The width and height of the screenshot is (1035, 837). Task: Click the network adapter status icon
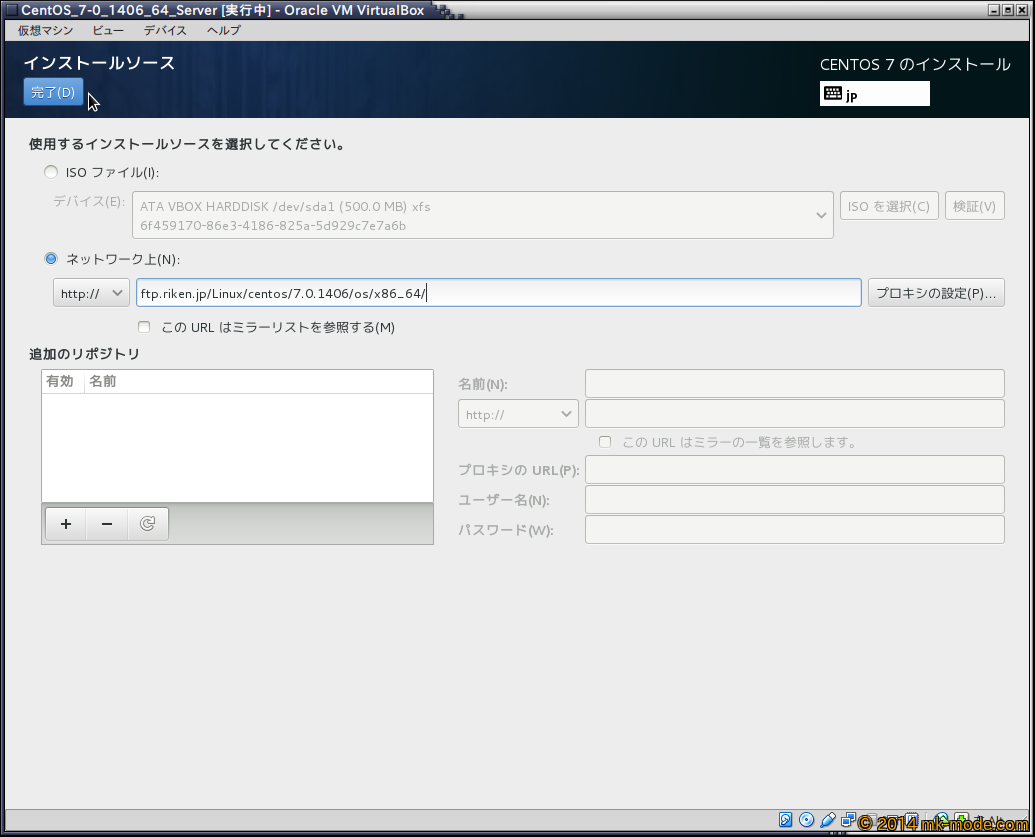(x=847, y=821)
